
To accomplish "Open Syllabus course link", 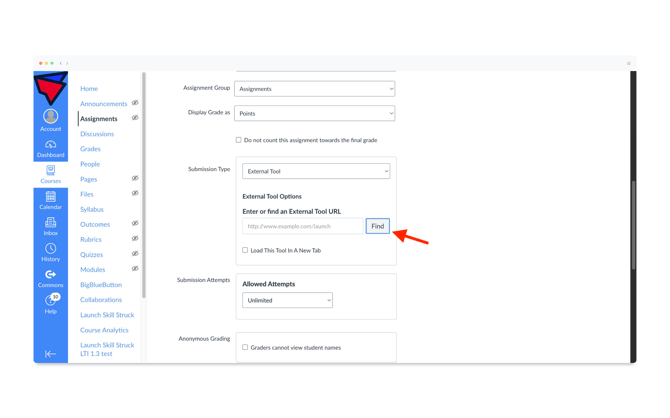I will (x=92, y=209).
